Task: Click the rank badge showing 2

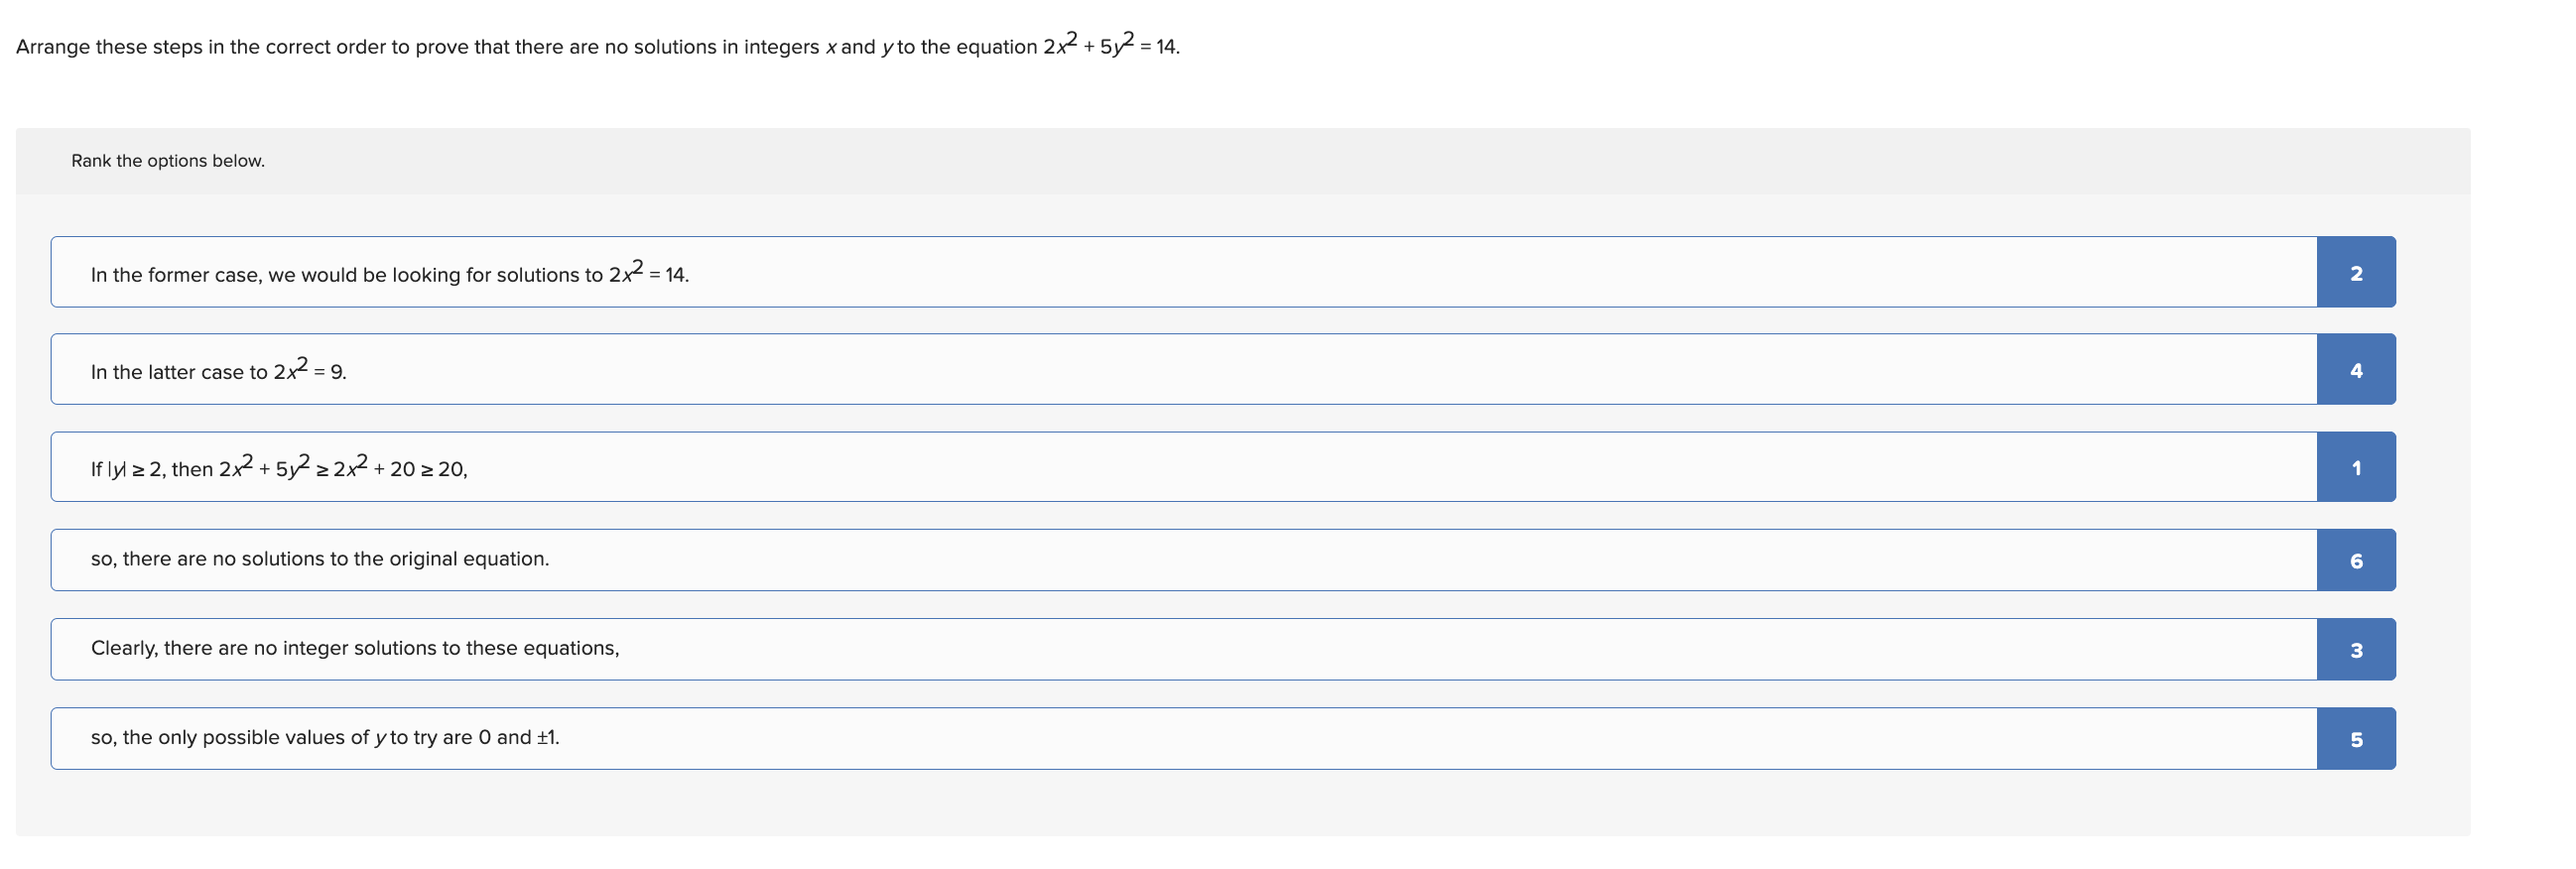Action: pos(2357,271)
